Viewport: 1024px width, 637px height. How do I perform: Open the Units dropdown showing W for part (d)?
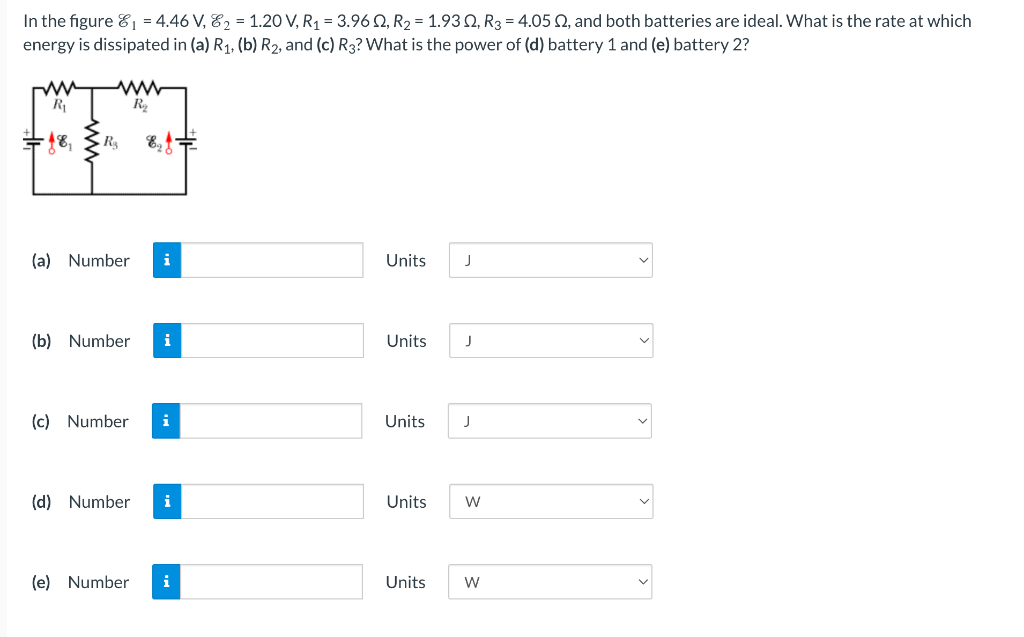tap(550, 501)
